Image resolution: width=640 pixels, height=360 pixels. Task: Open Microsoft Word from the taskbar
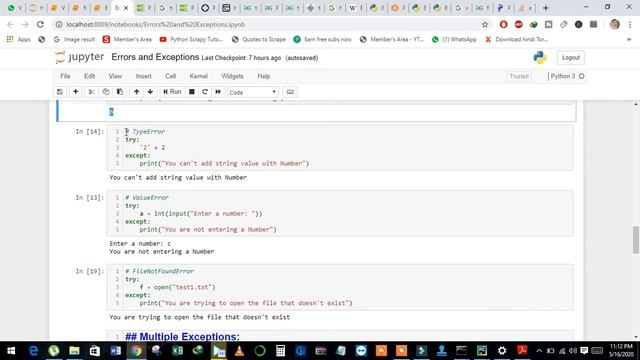[116, 351]
